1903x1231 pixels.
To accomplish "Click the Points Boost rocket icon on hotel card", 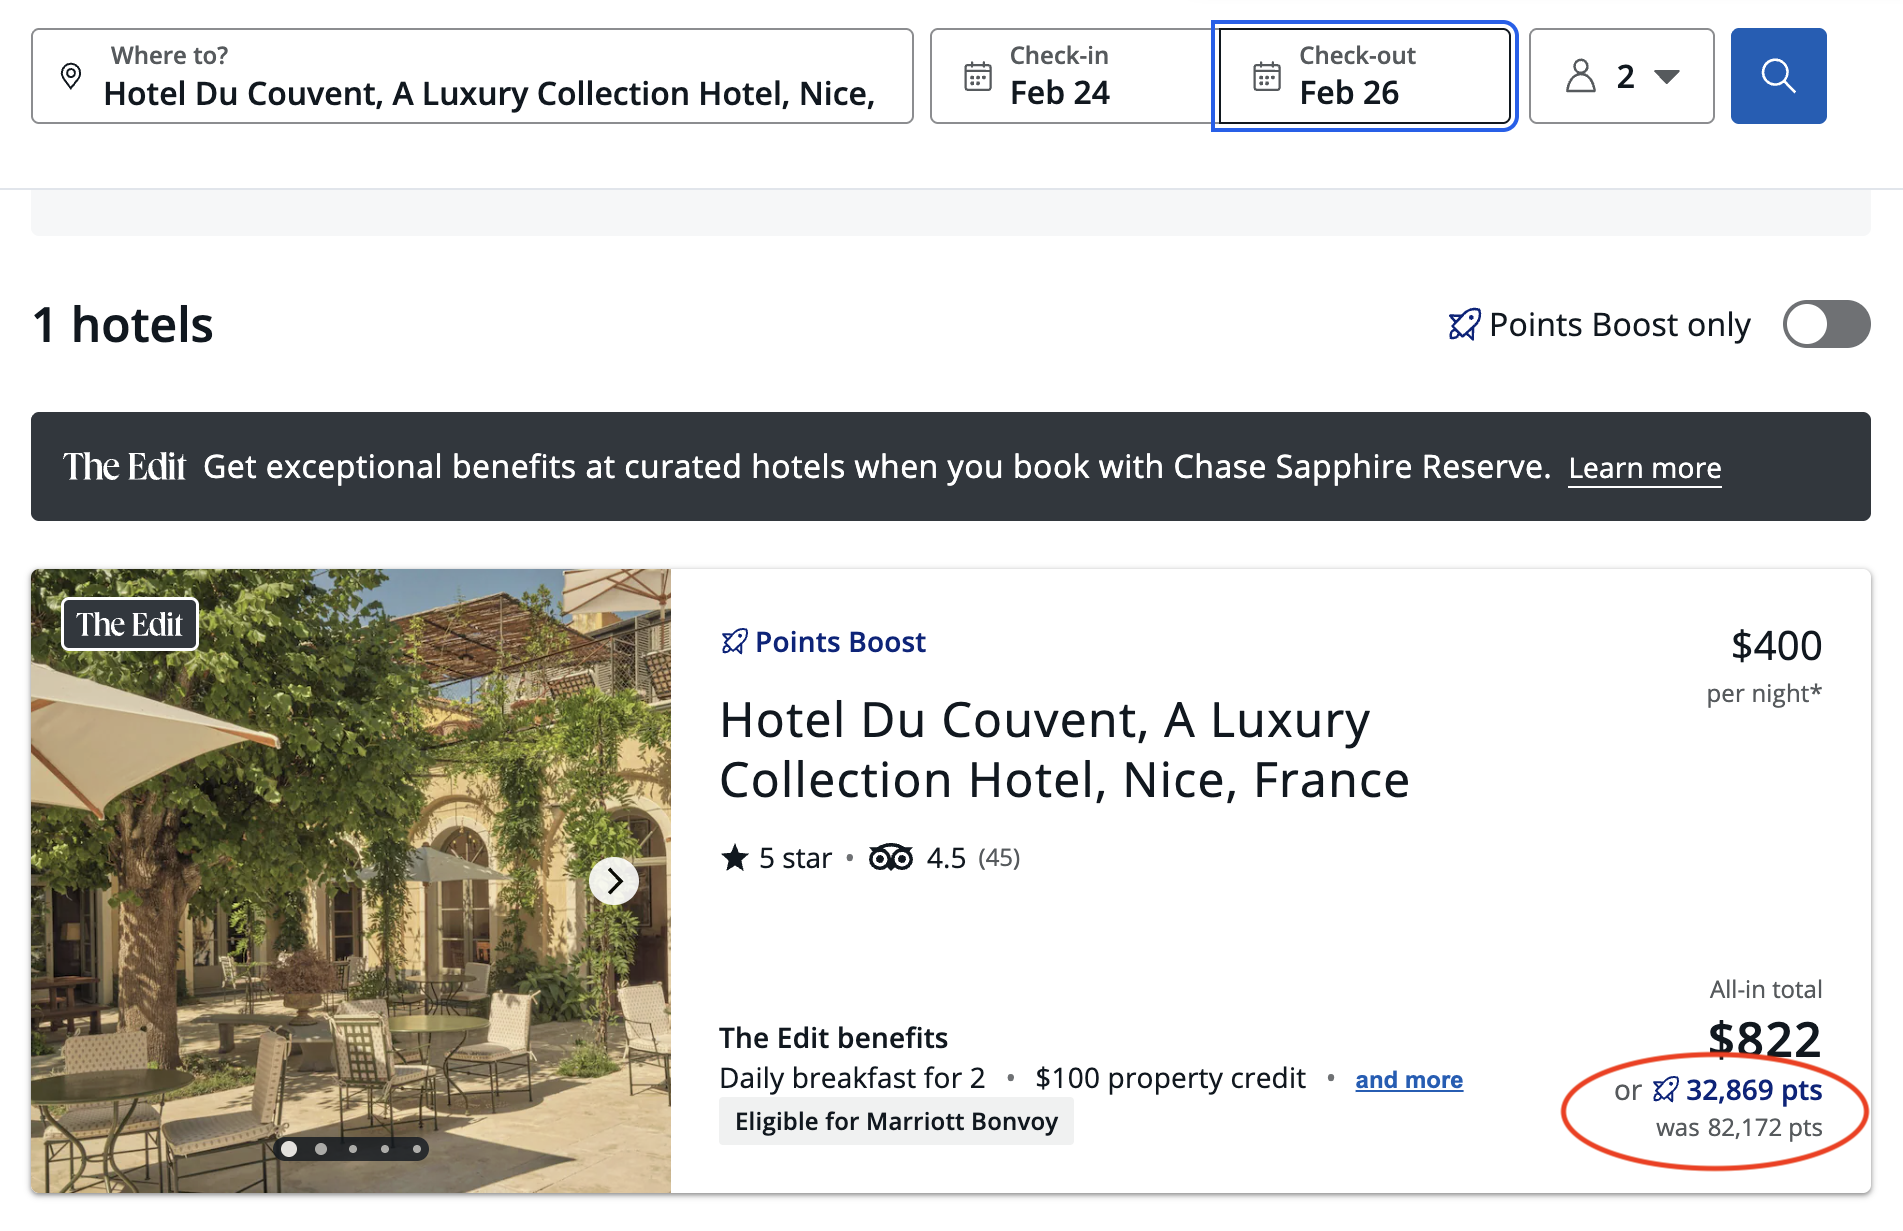I will point(735,641).
